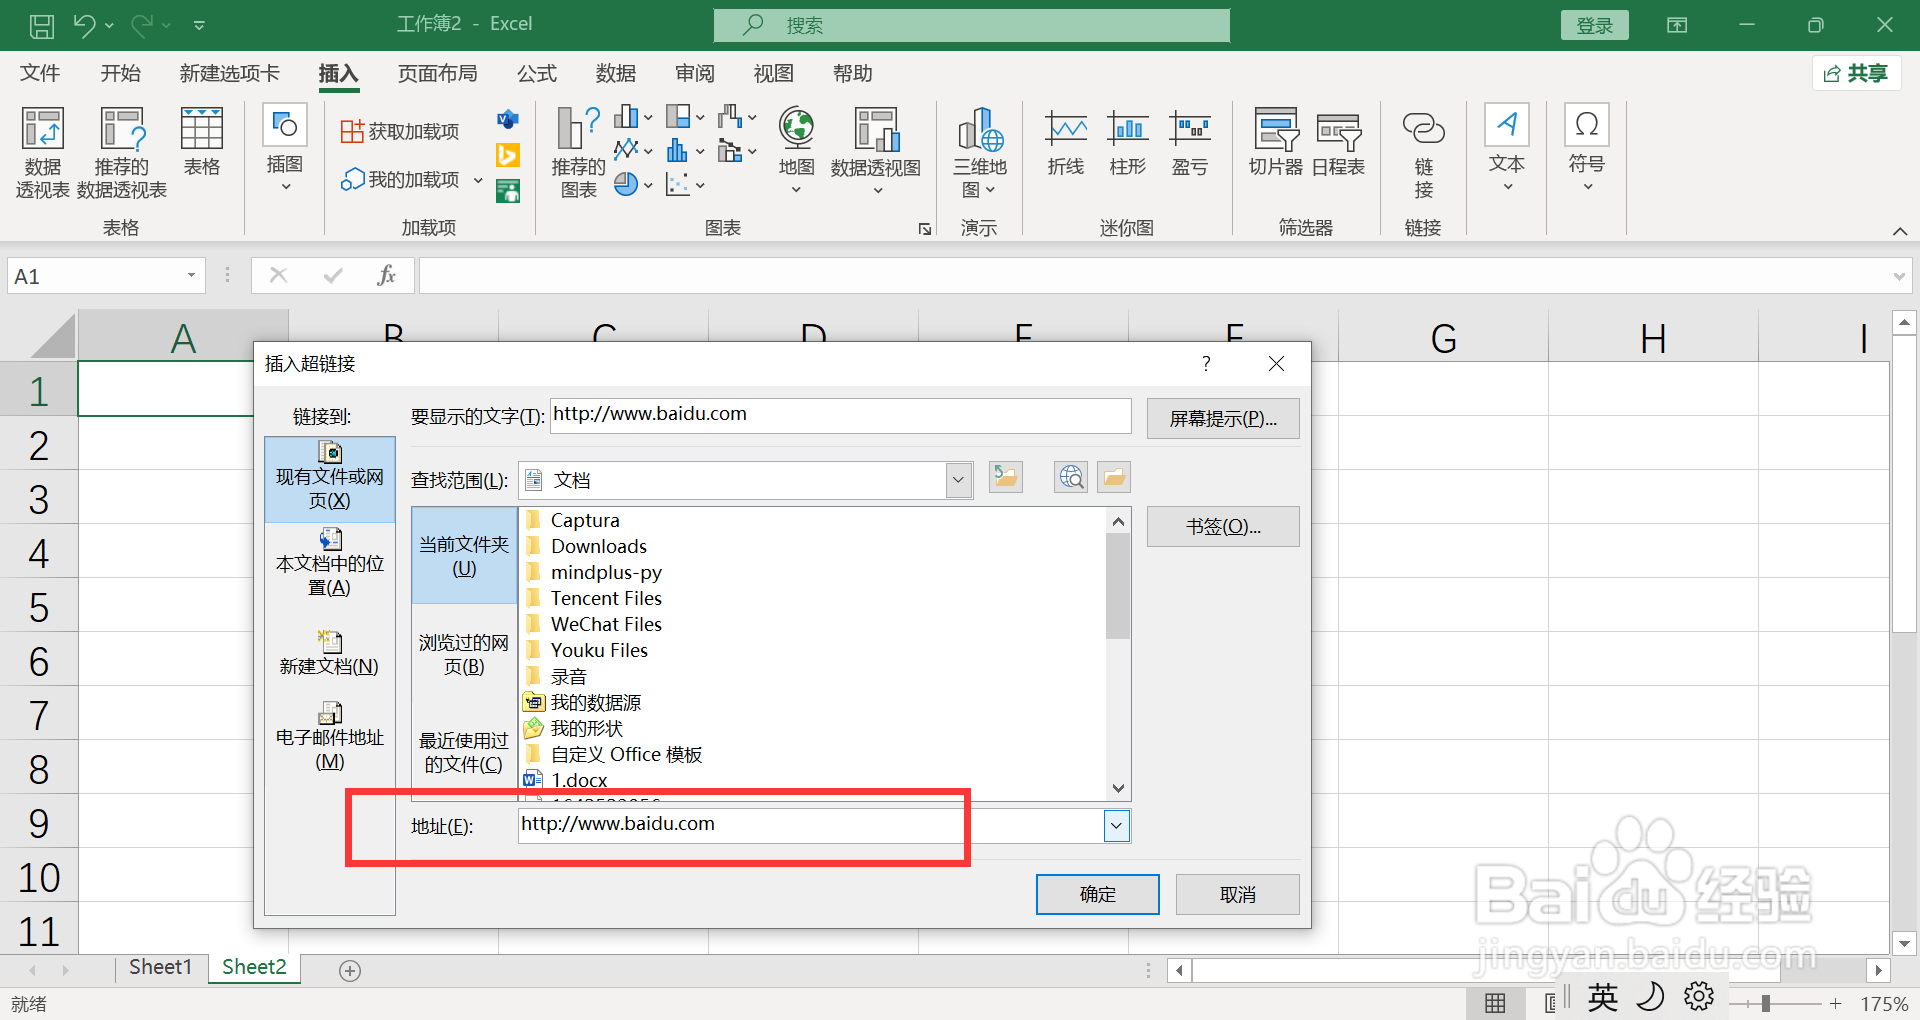Insert Column sparkline (柱形)
1920x1020 pixels.
(x=1128, y=142)
